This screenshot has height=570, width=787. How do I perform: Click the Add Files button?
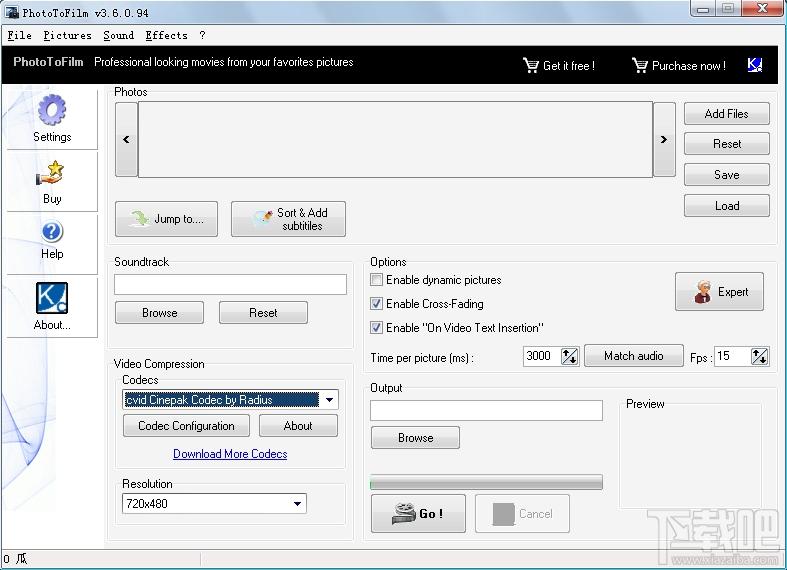pyautogui.click(x=726, y=114)
